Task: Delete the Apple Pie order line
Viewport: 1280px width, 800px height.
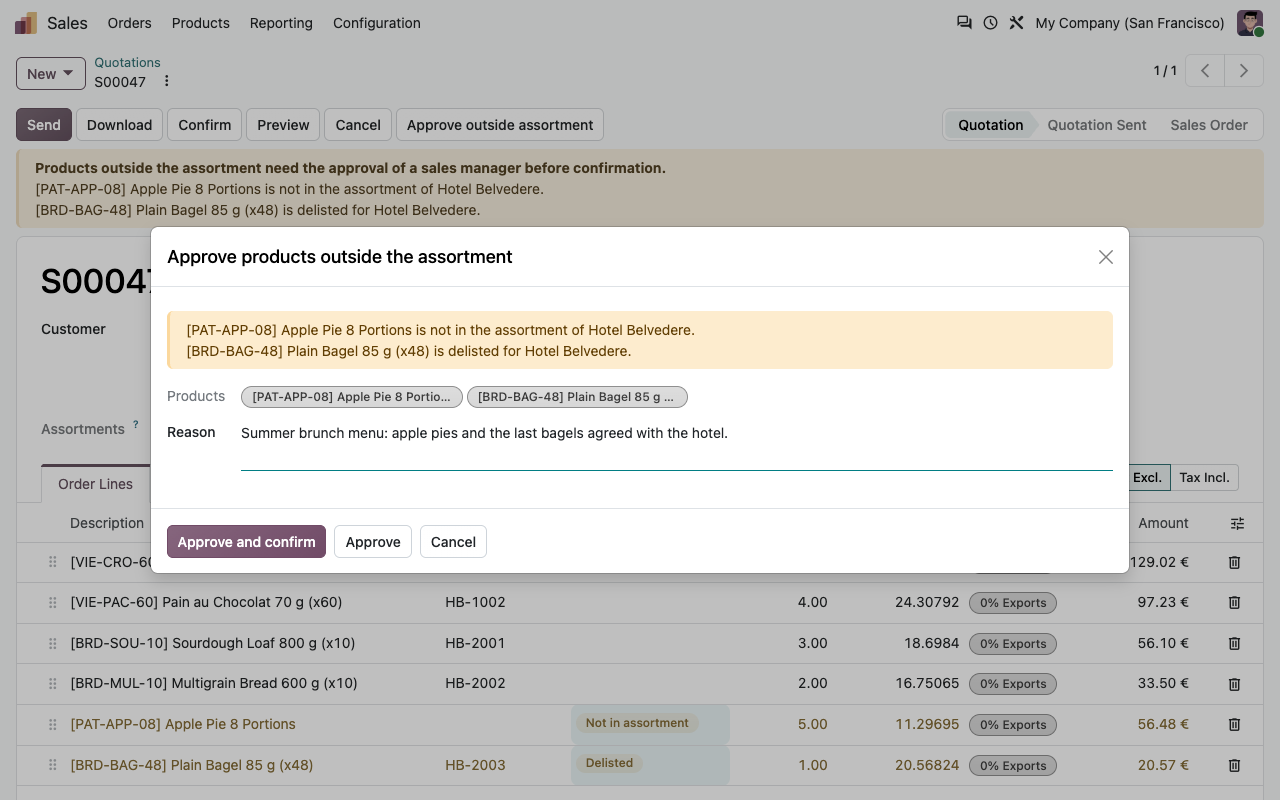Action: click(1234, 725)
